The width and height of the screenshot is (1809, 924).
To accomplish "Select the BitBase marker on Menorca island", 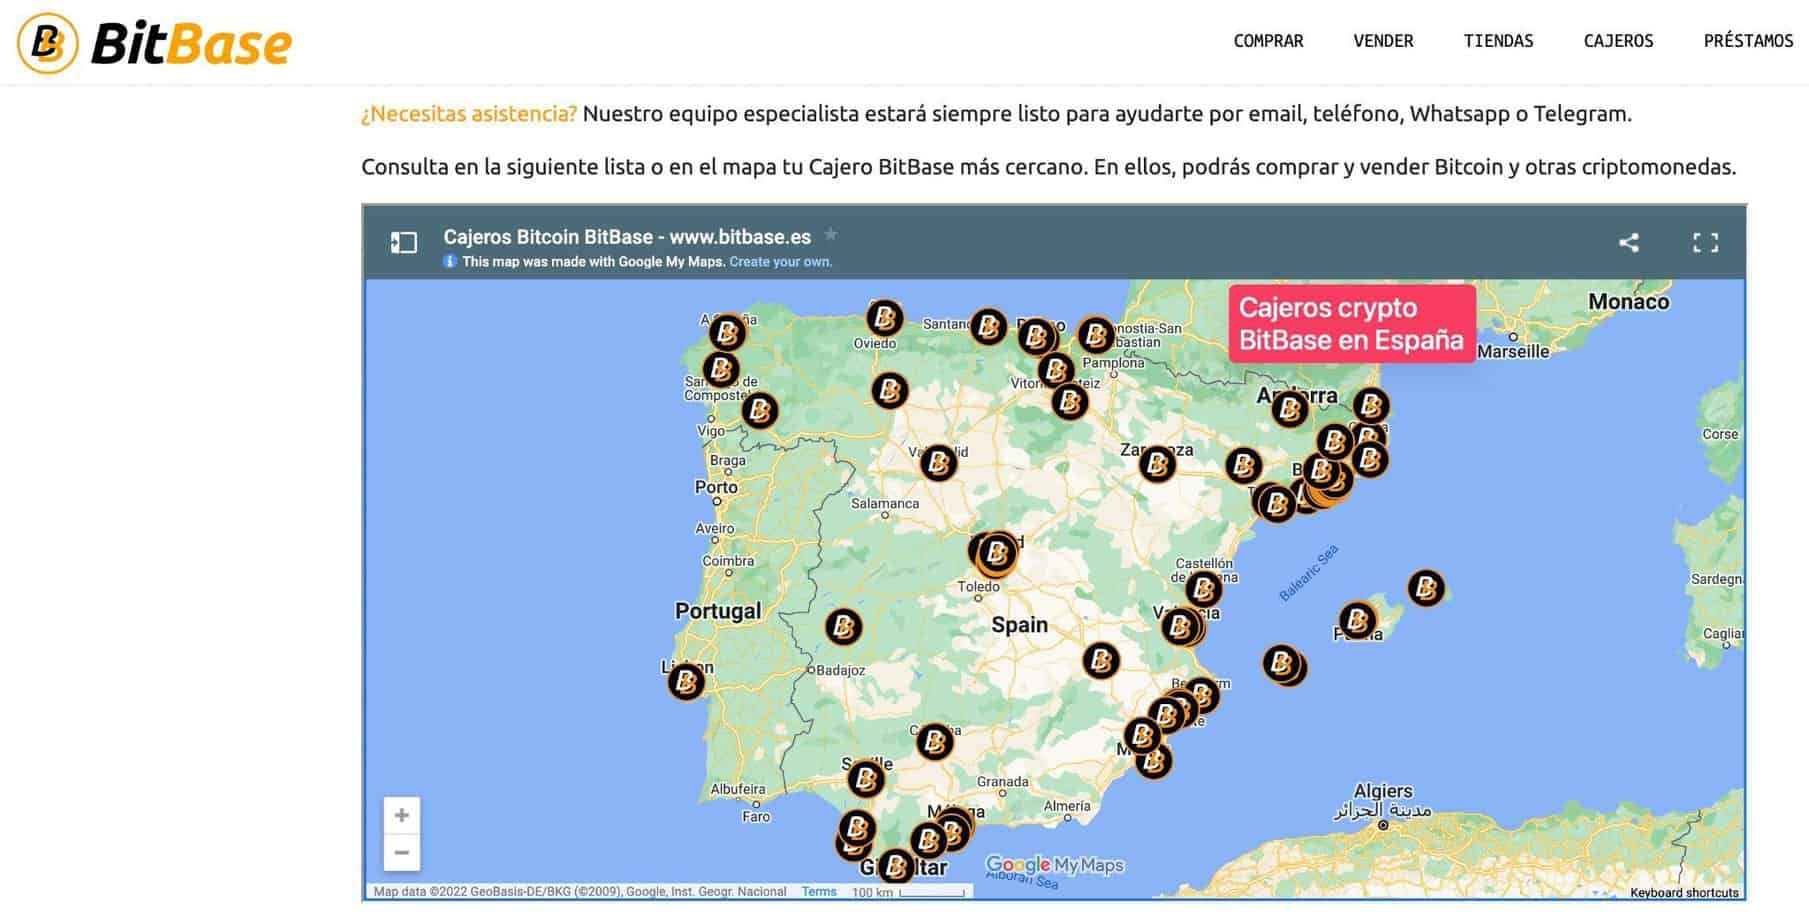I will pos(1426,588).
